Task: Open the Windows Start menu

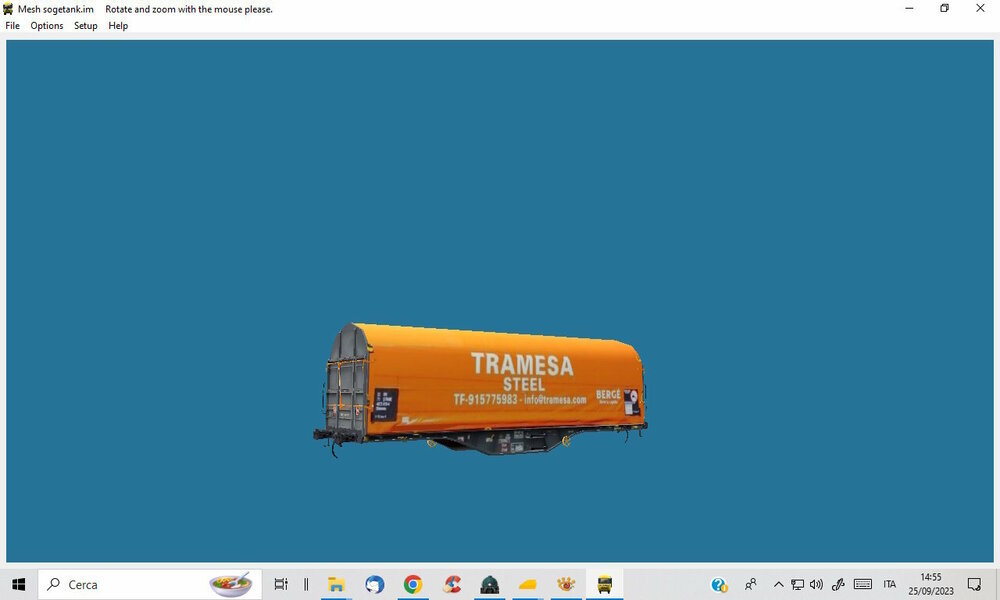Action: click(x=18, y=584)
